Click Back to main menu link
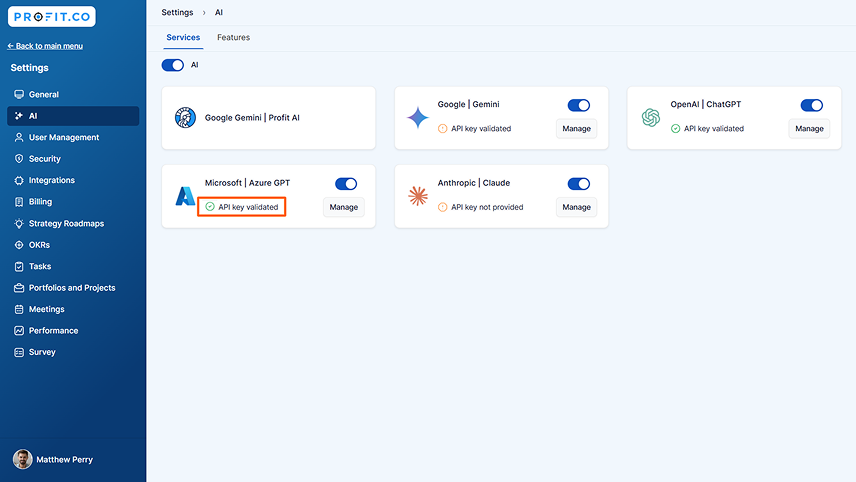Image resolution: width=856 pixels, height=482 pixels. pos(45,46)
